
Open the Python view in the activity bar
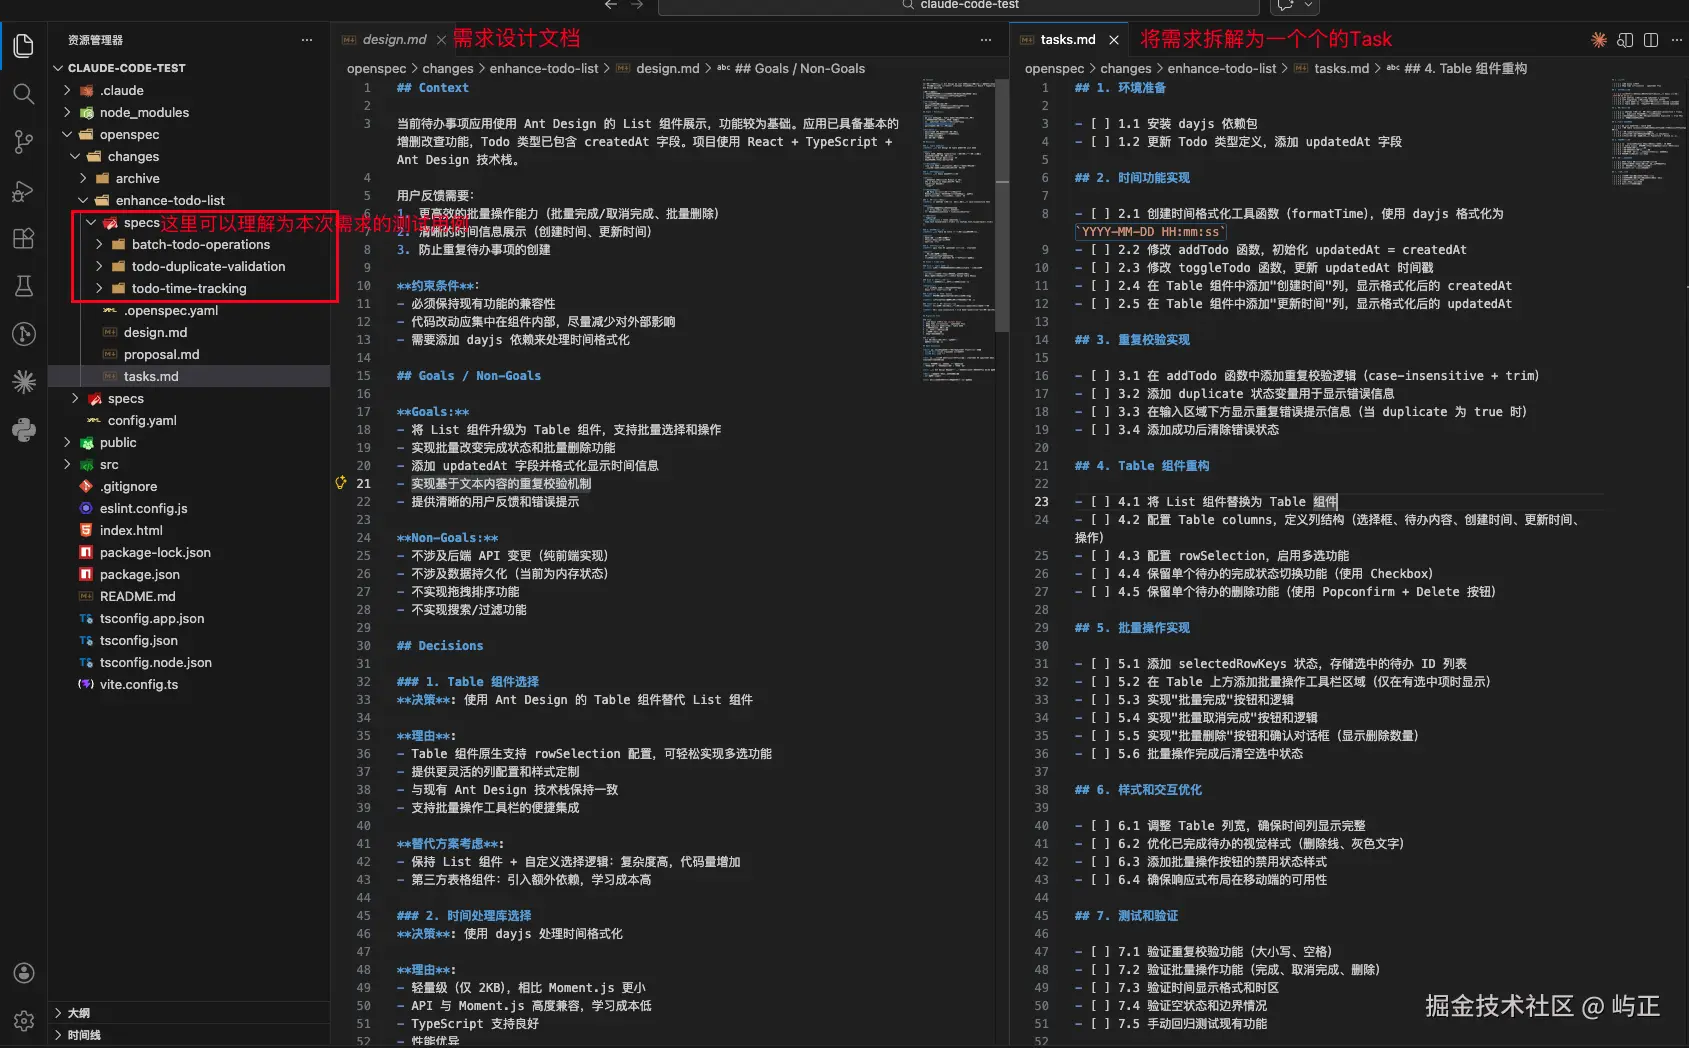24,430
